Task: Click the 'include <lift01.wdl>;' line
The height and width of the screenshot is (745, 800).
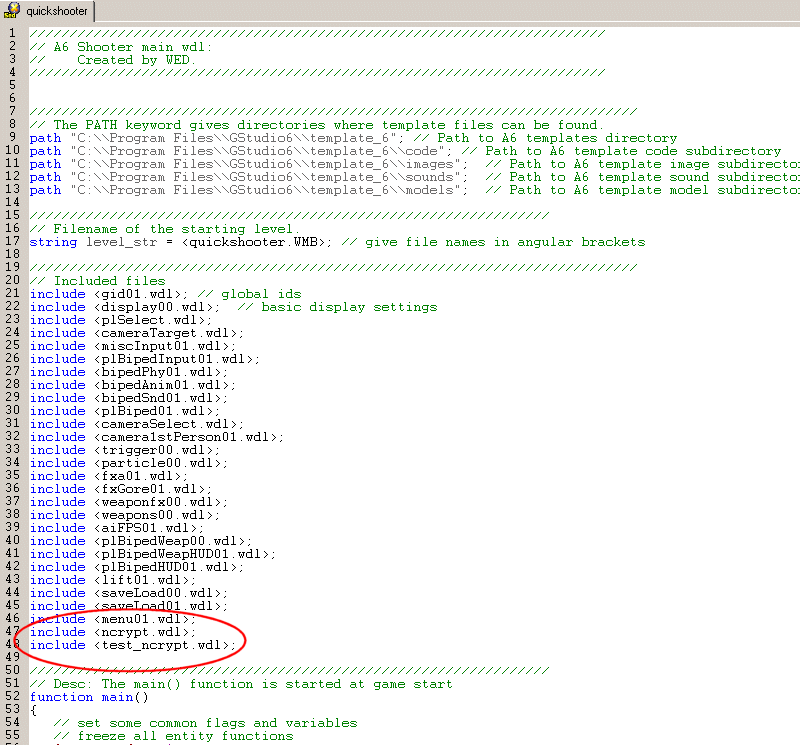Action: coord(113,580)
